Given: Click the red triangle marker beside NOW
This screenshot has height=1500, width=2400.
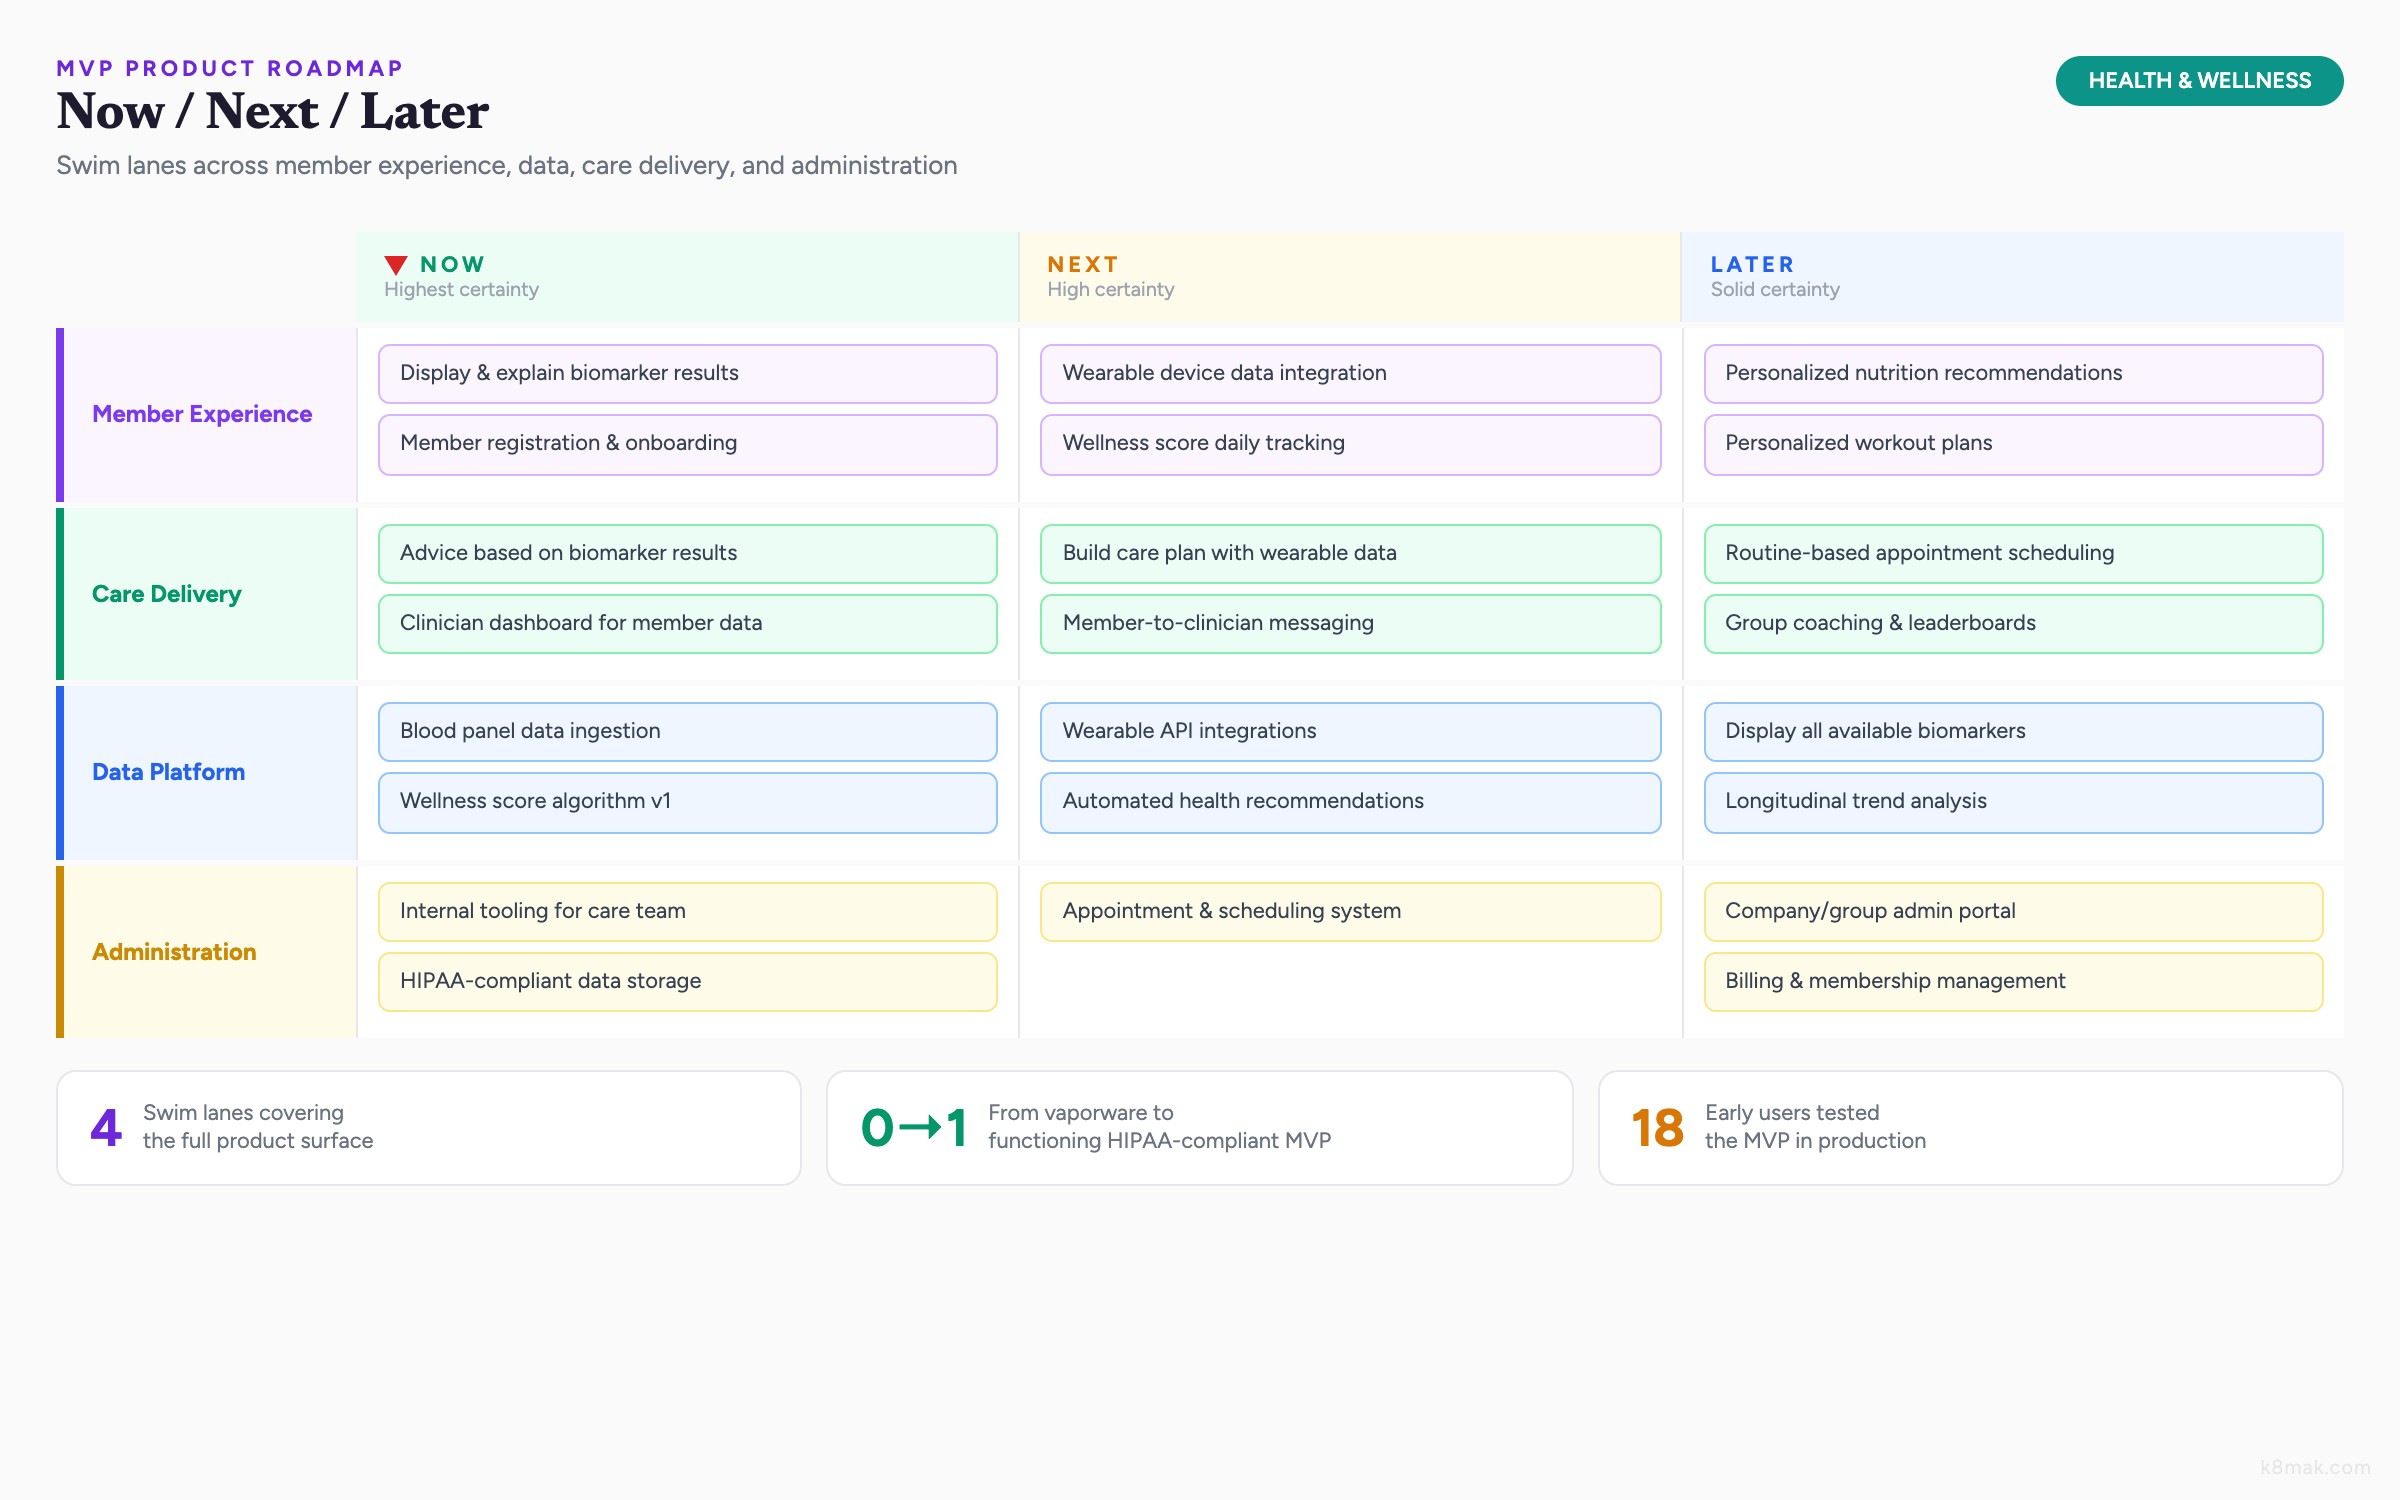Looking at the screenshot, I should [396, 265].
